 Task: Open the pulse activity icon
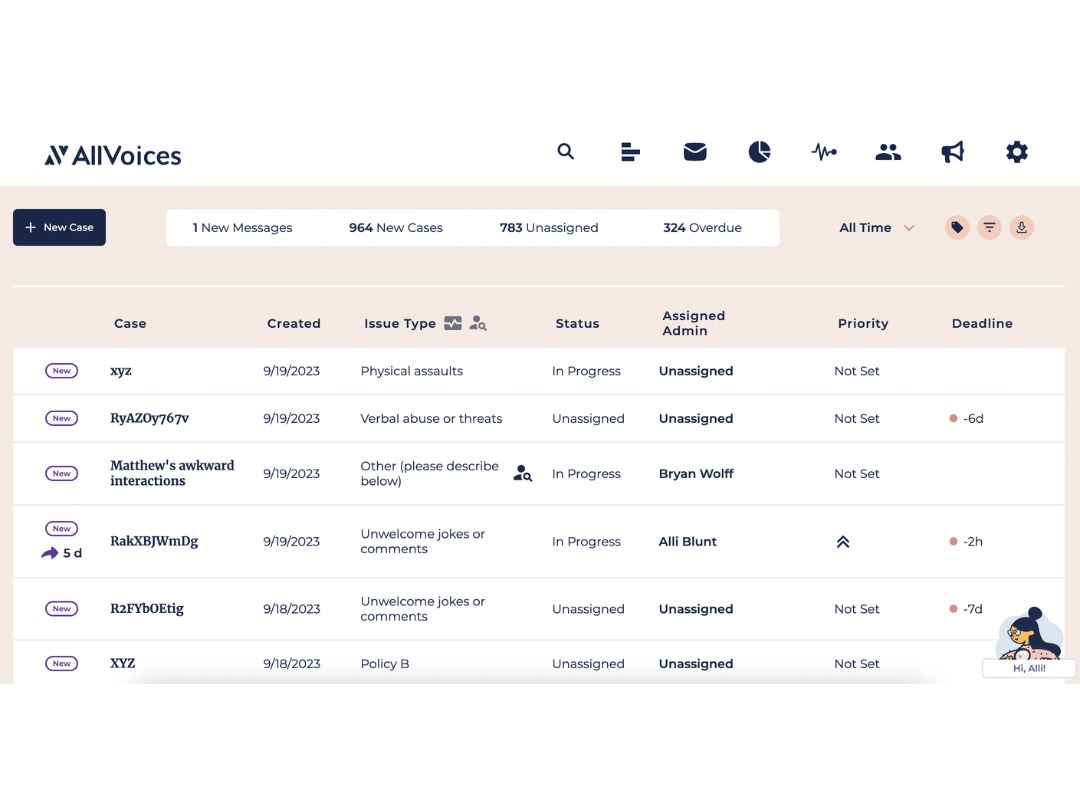point(824,152)
